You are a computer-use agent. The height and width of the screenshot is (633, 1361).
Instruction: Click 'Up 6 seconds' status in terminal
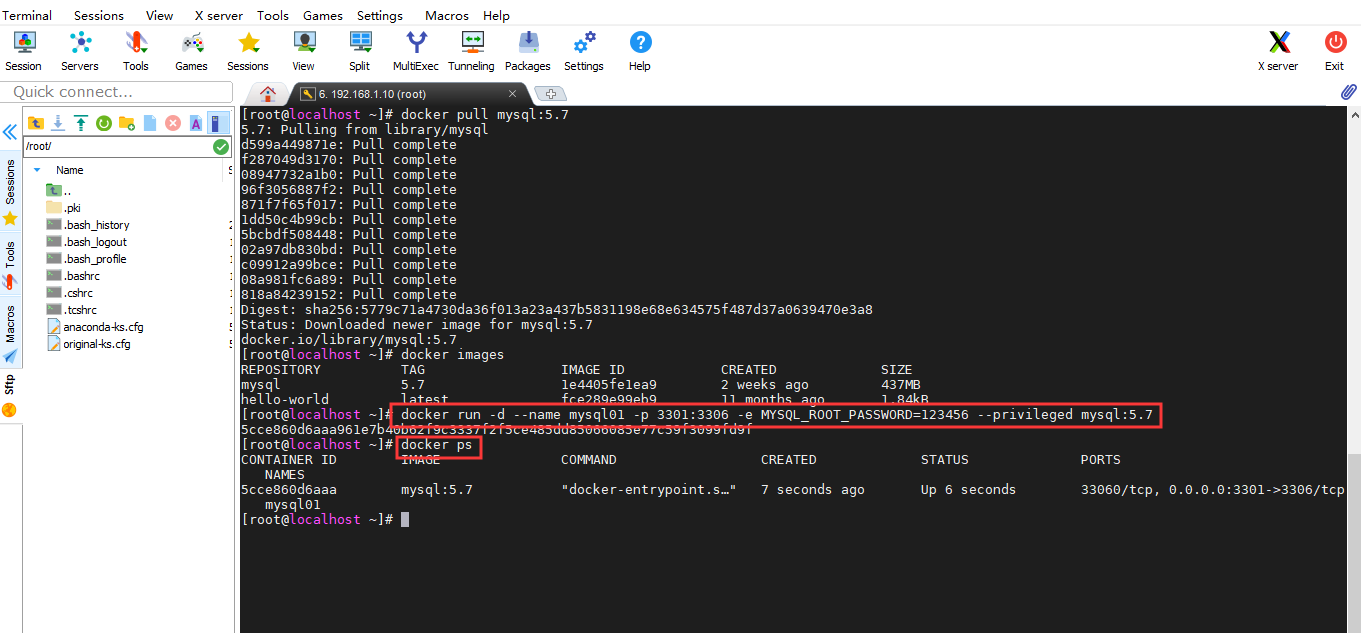coord(968,490)
